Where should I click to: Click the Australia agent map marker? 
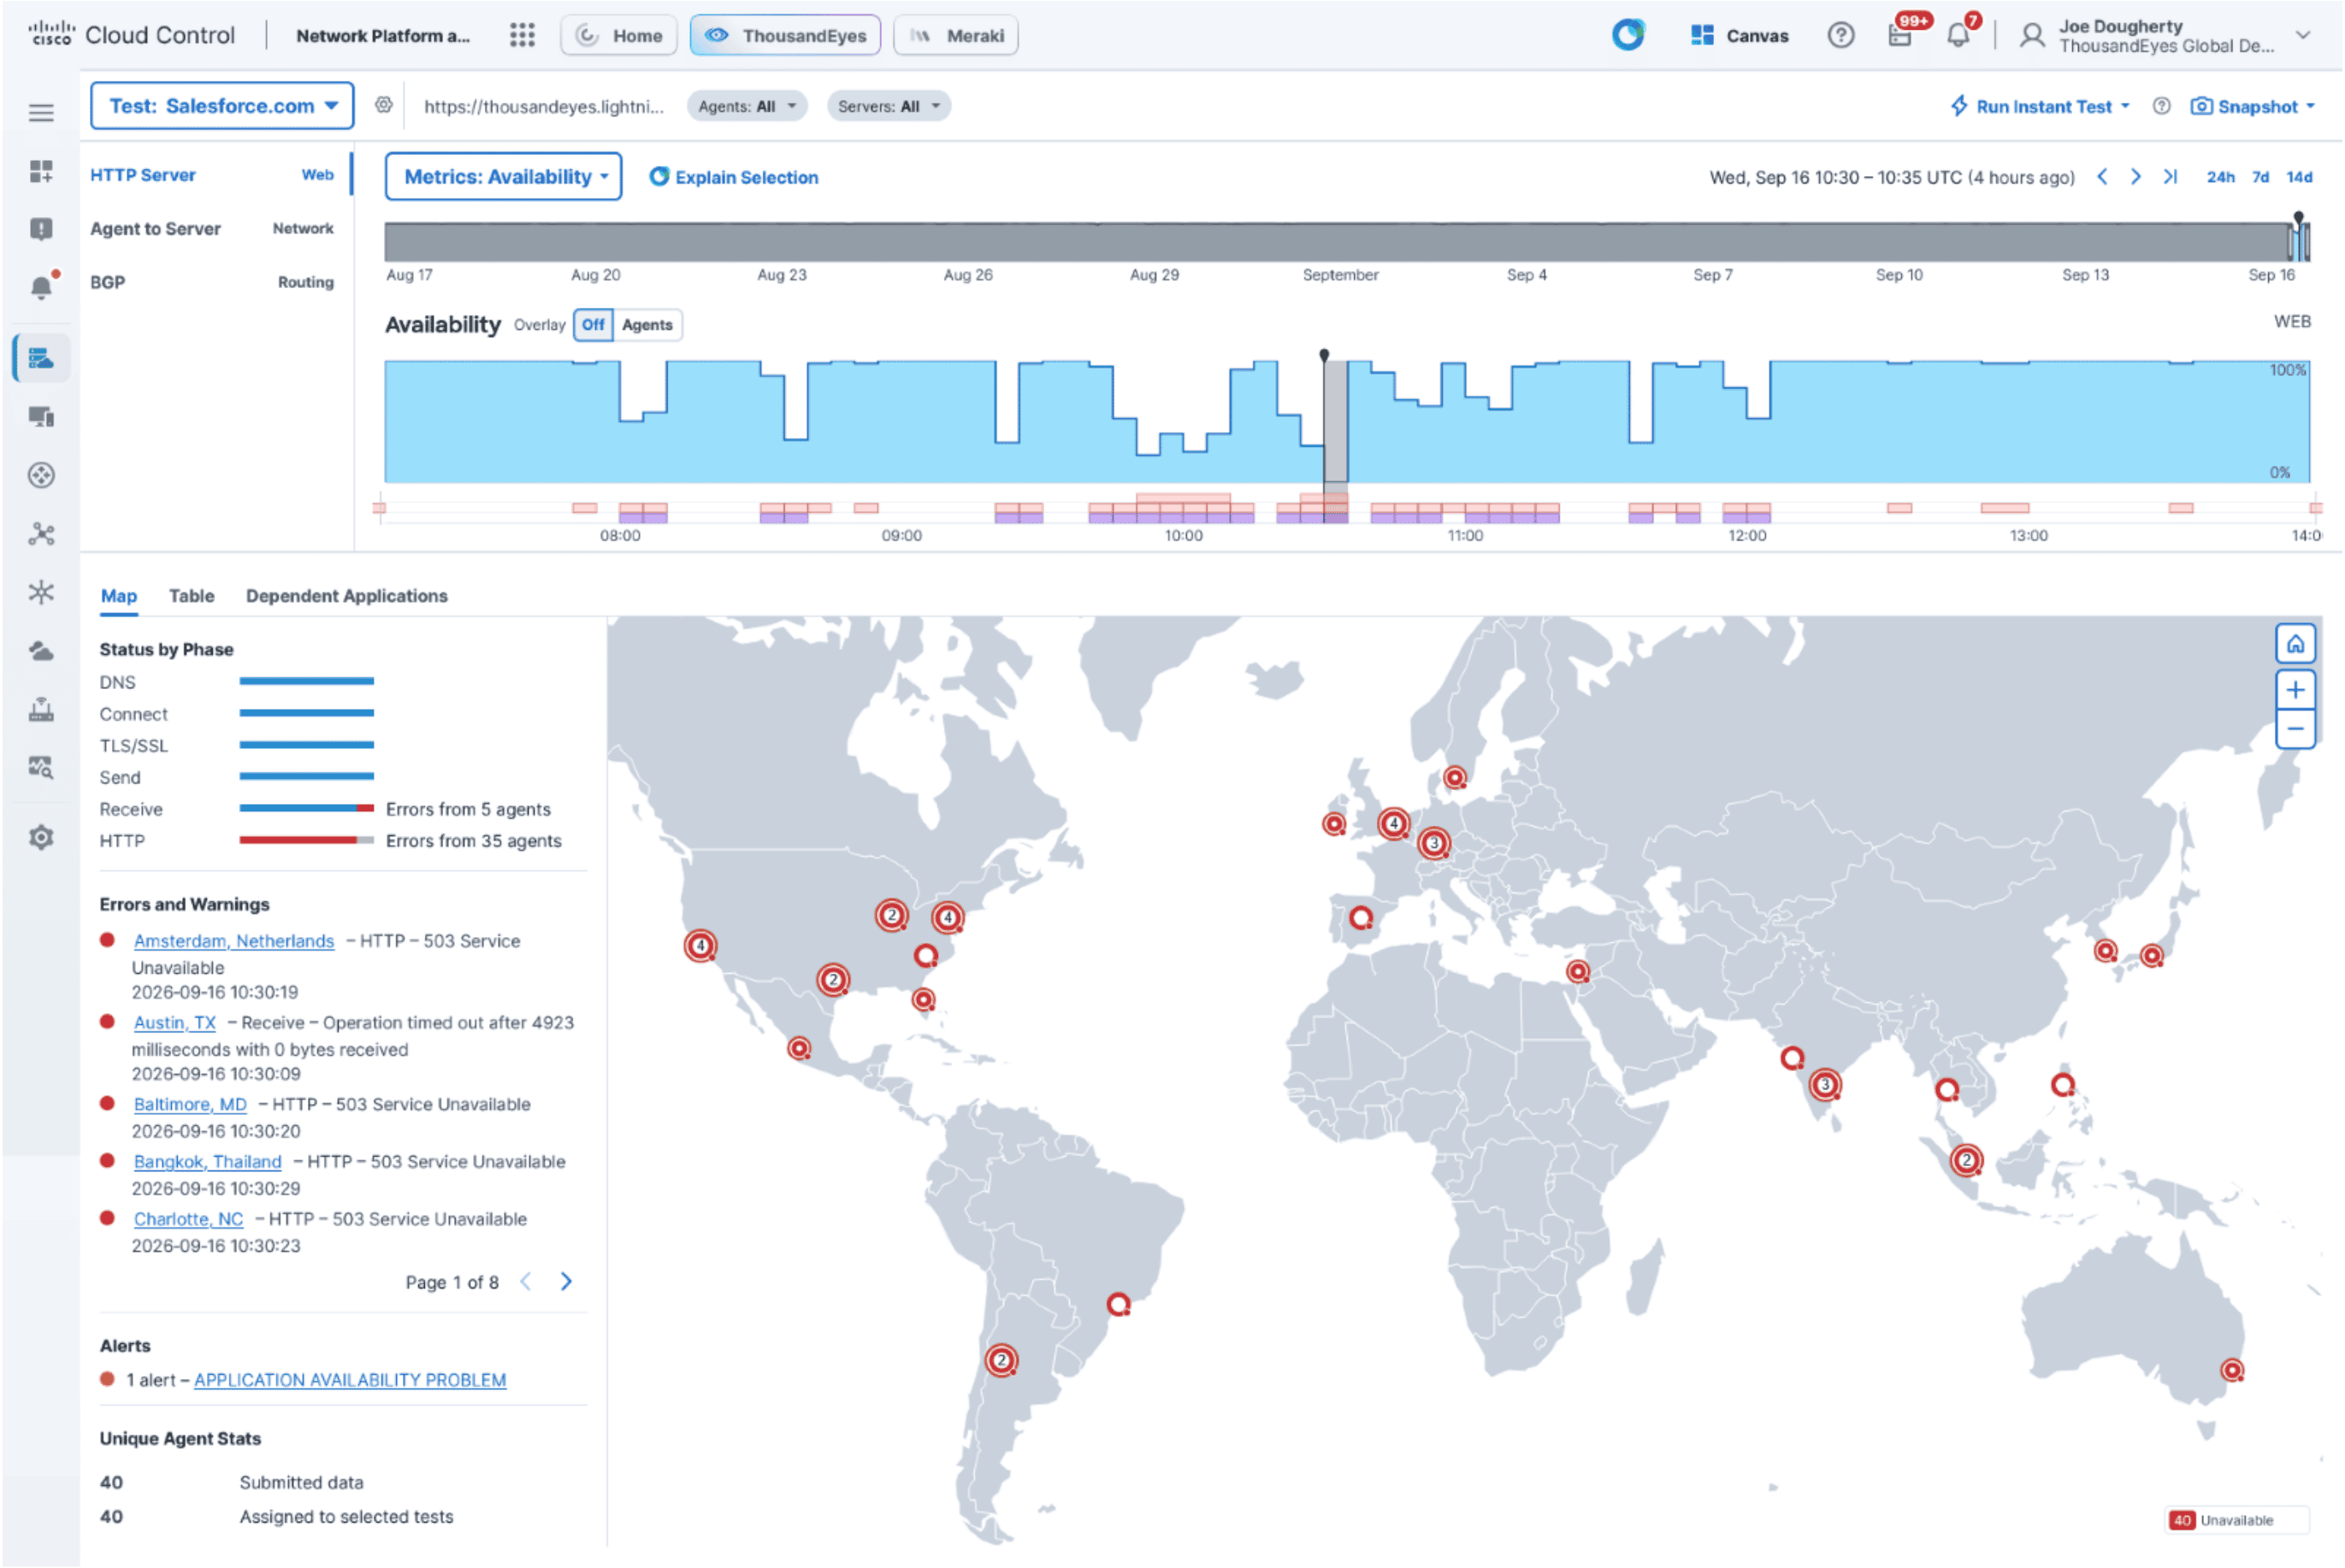(2231, 1370)
